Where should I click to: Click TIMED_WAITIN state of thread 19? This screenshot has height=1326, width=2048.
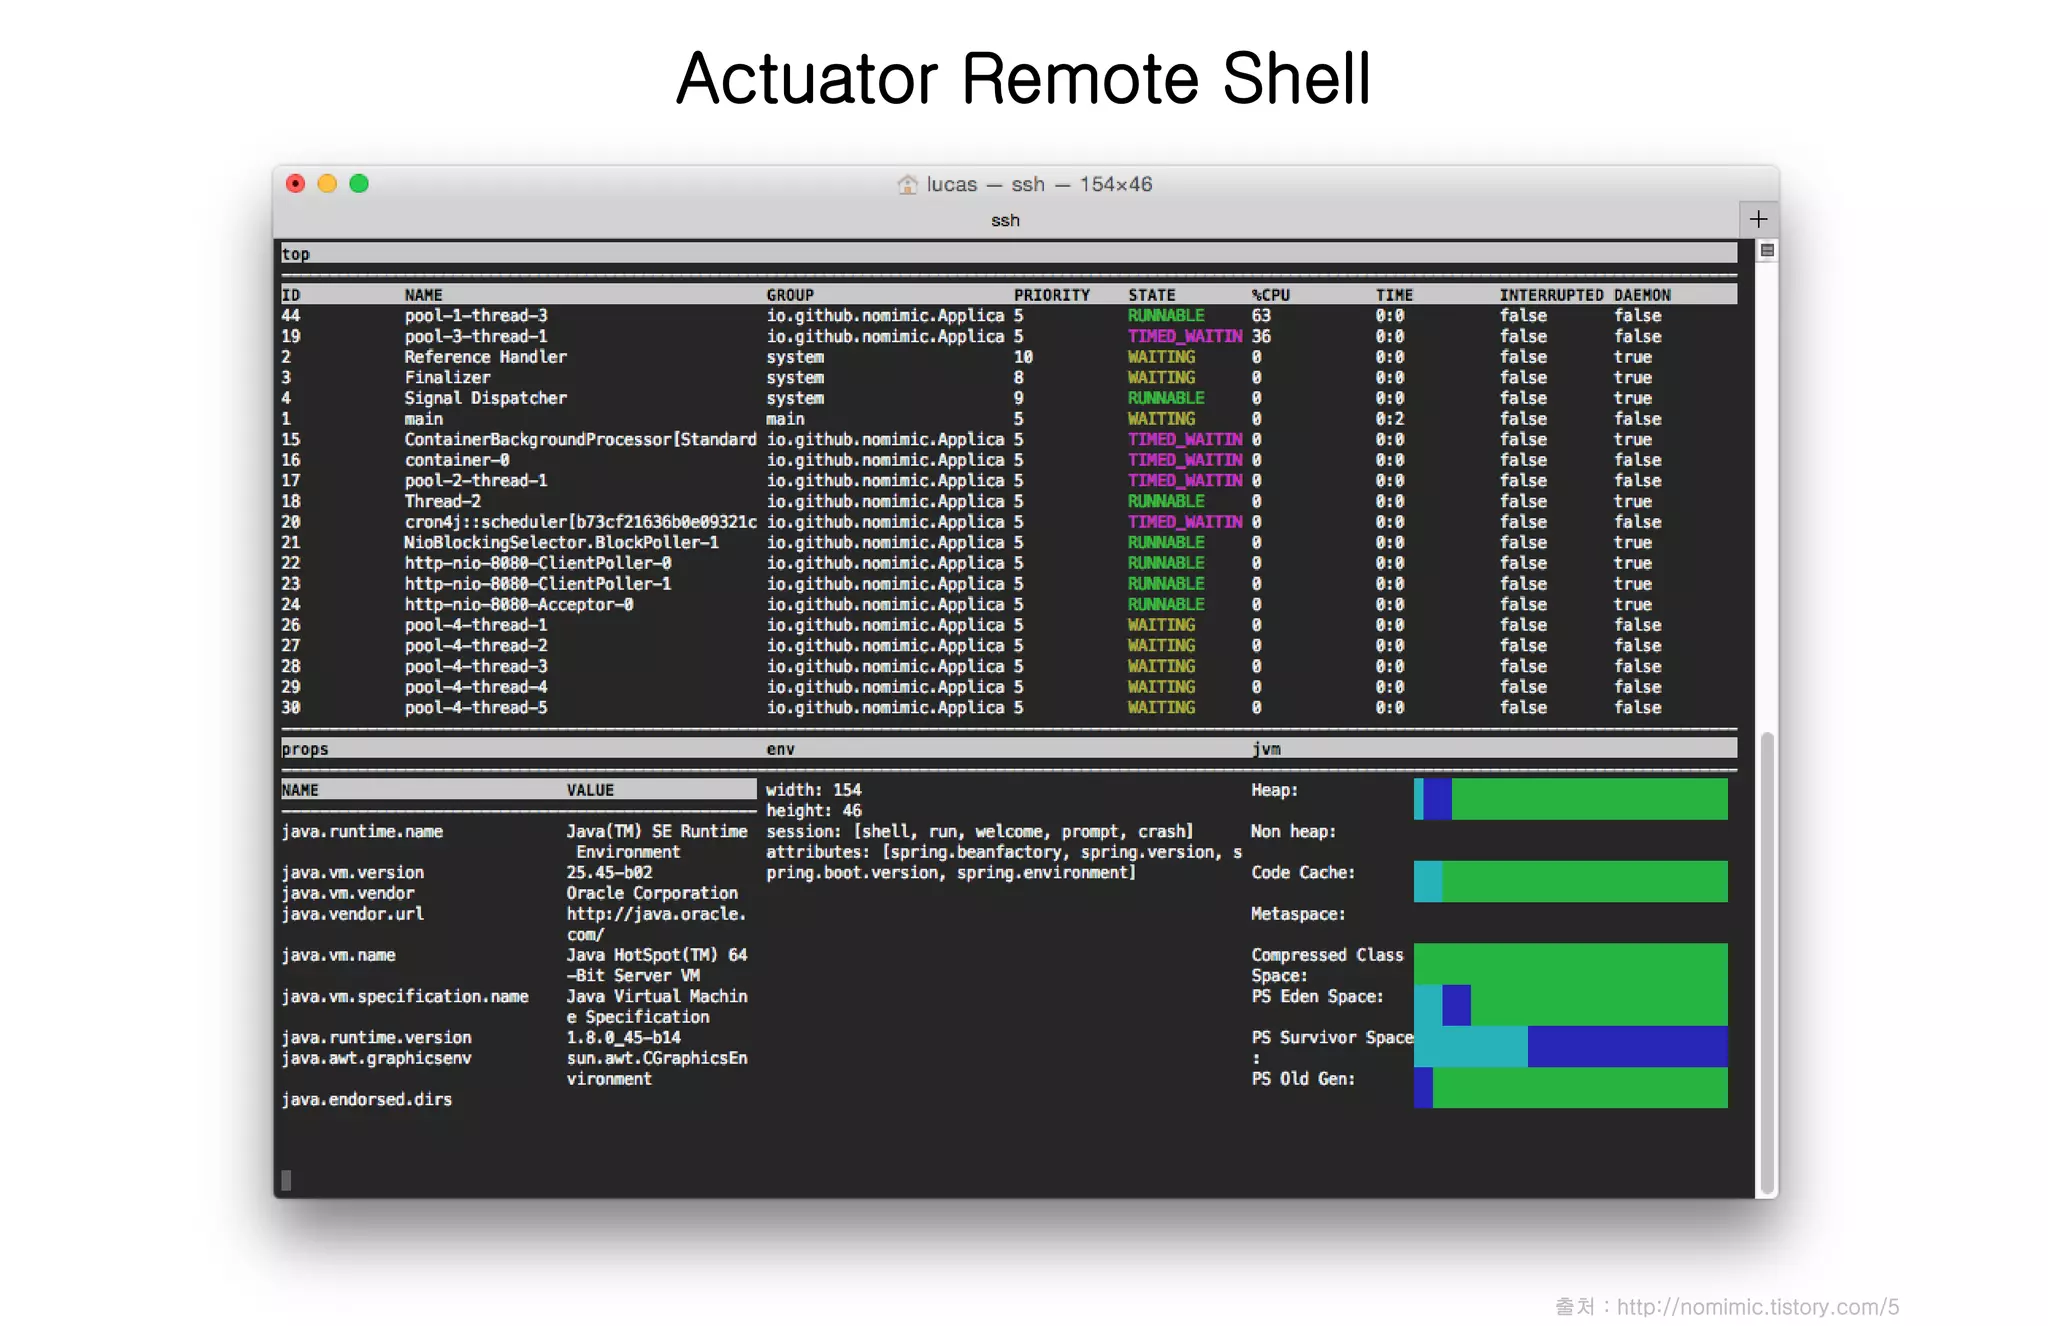1185,336
